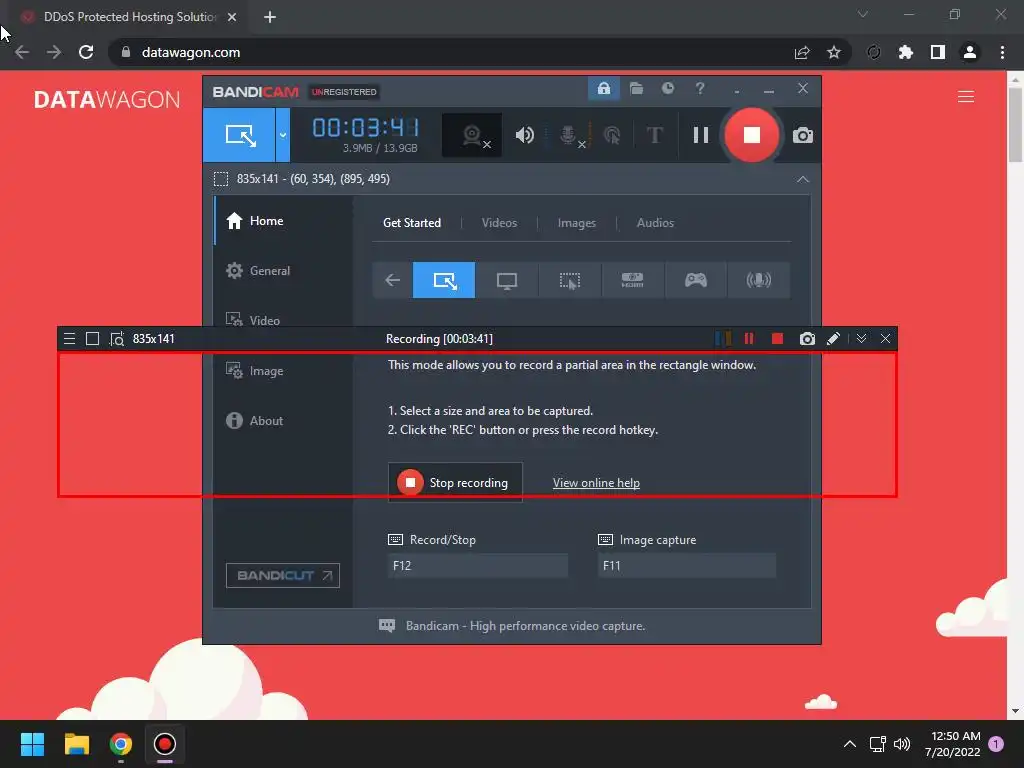1024x768 pixels.
Task: Switch to the Audios tab
Action: (x=655, y=223)
